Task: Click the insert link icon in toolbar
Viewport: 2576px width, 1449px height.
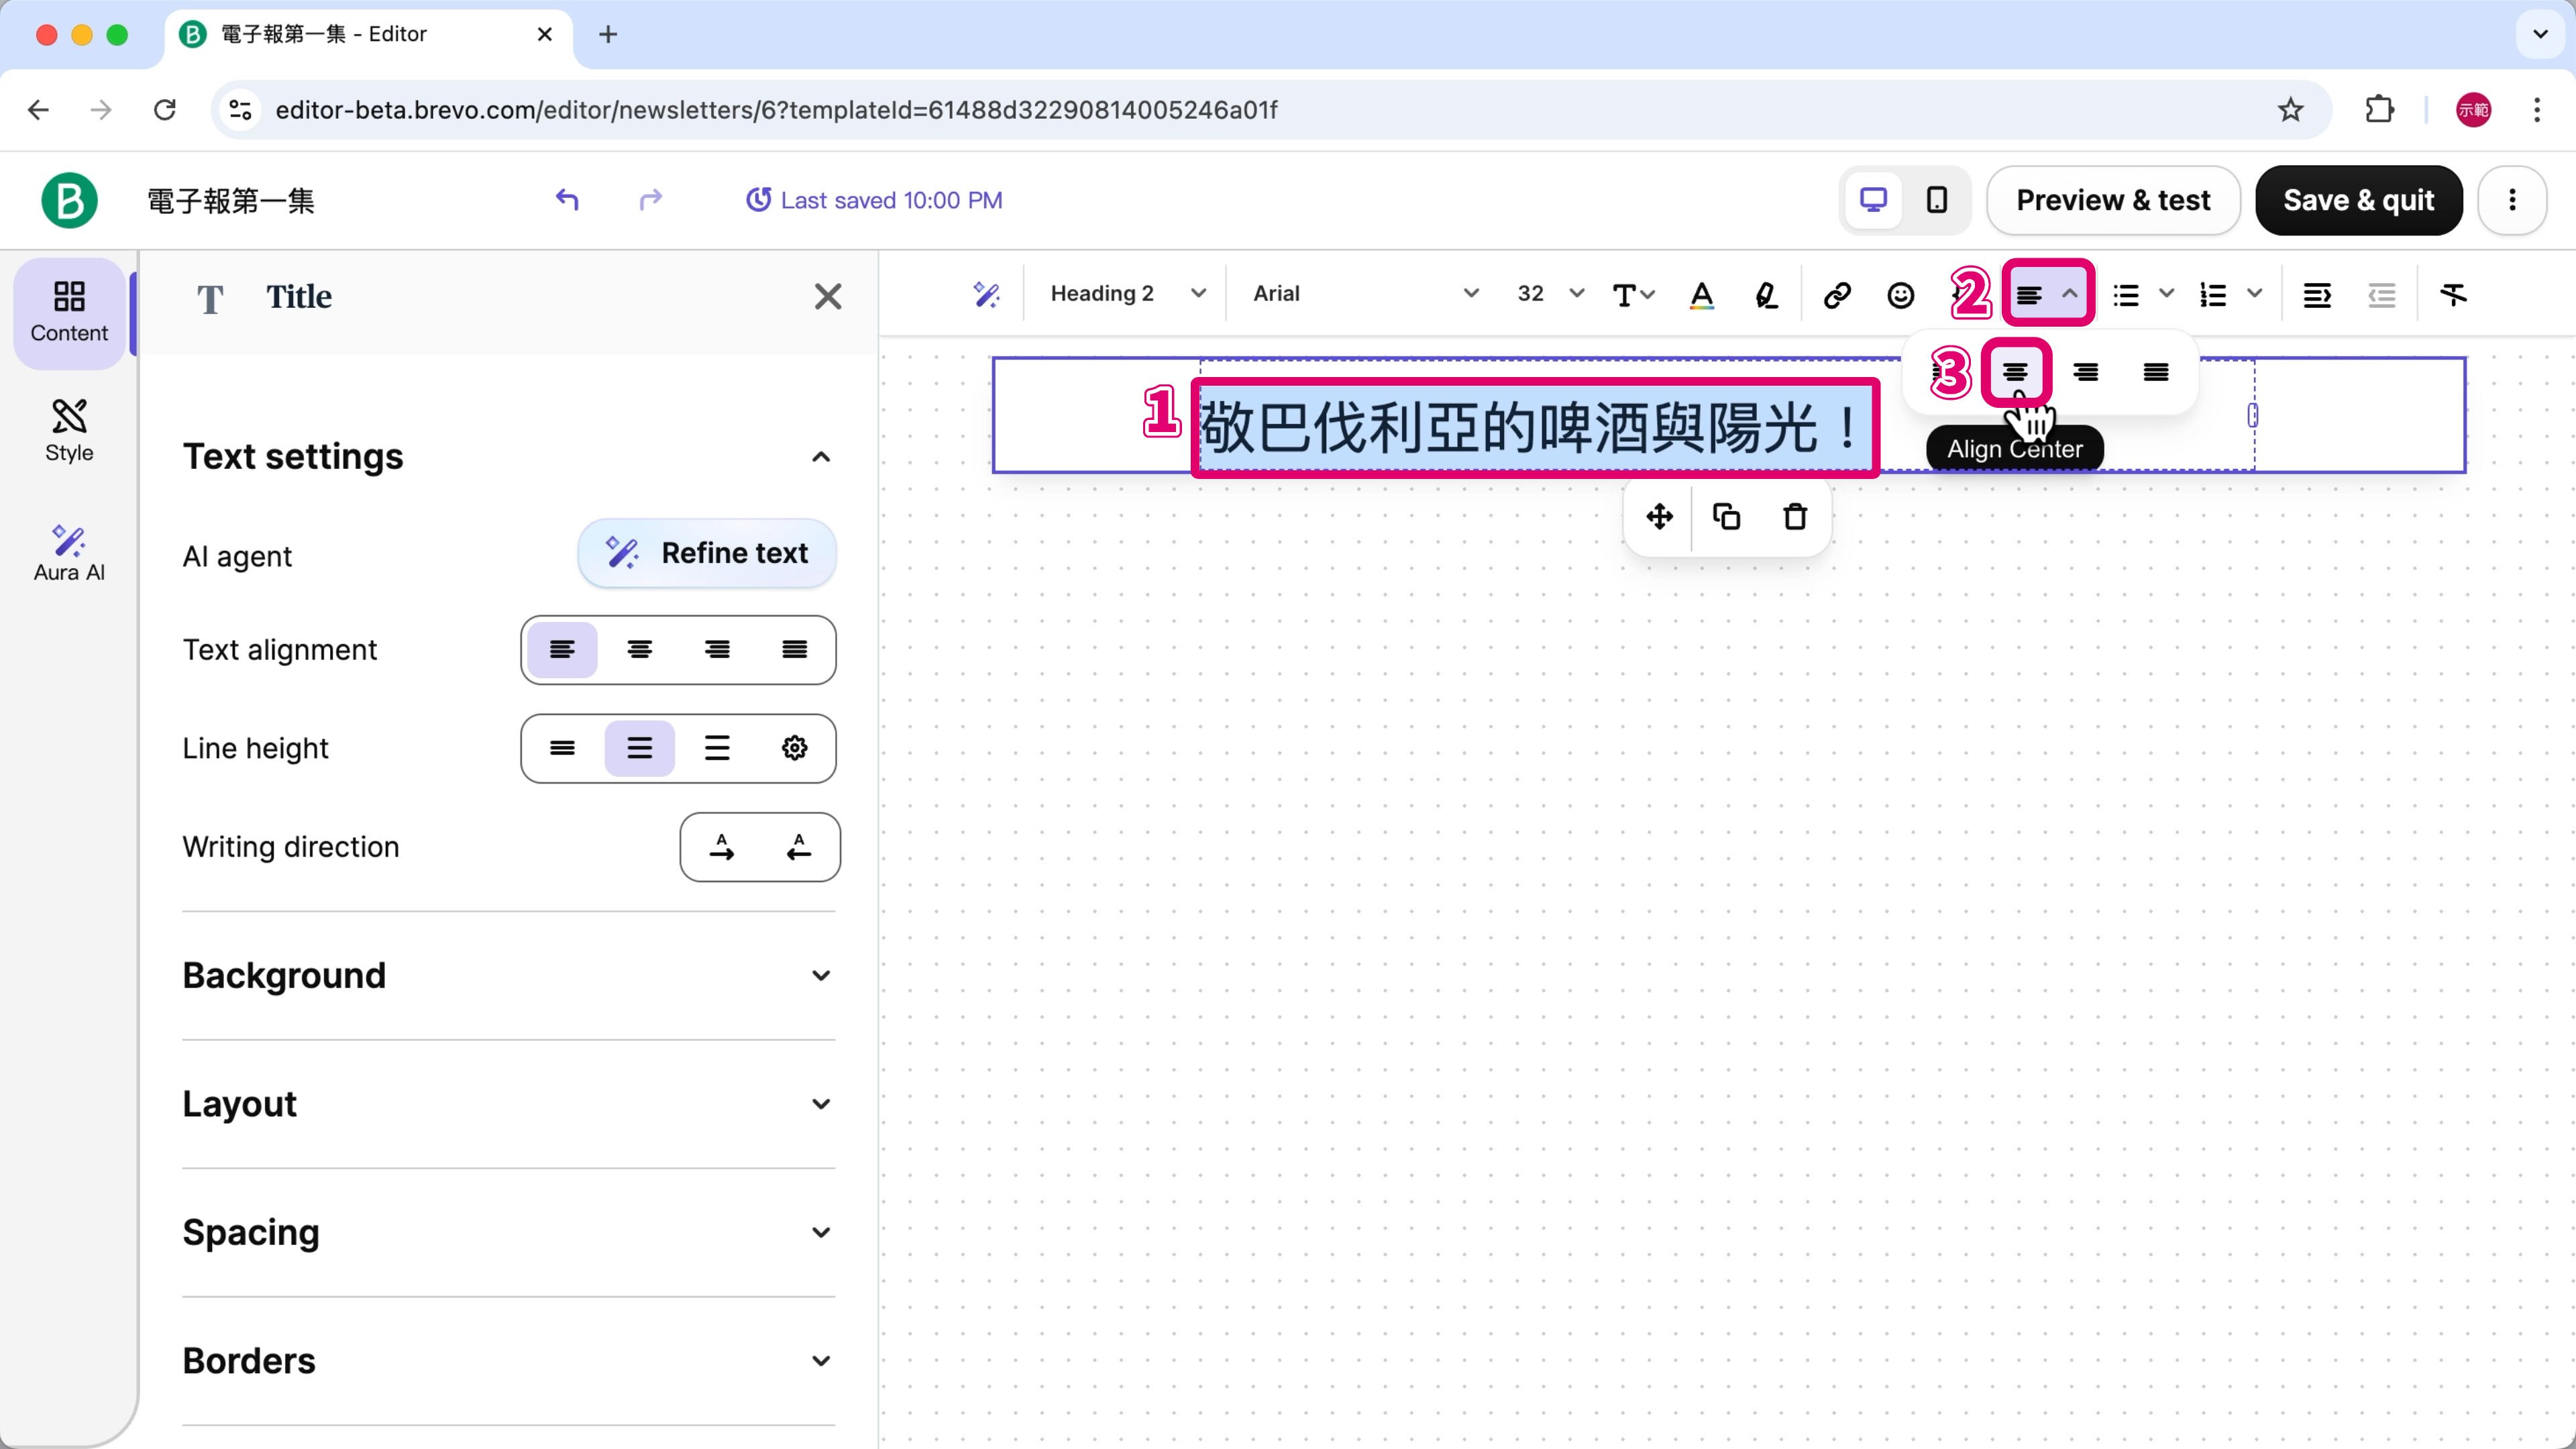Action: tap(1836, 294)
